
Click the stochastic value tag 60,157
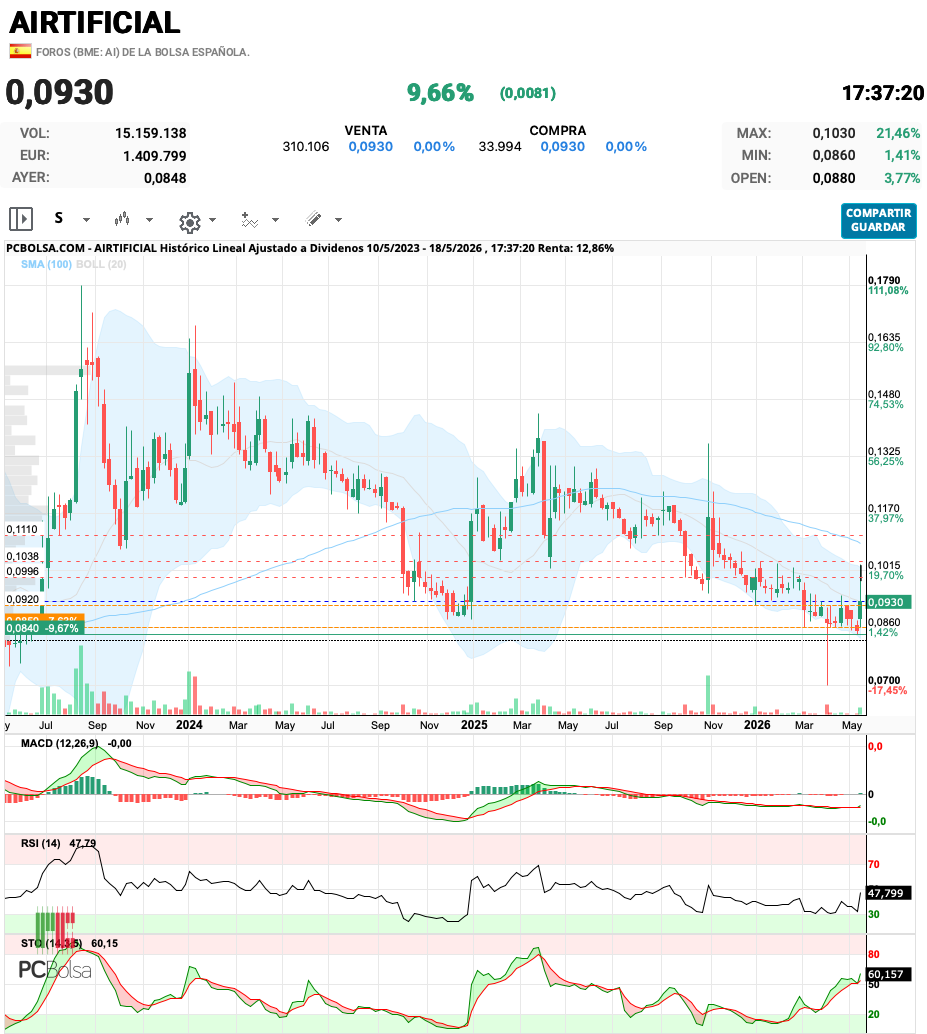[x=889, y=974]
